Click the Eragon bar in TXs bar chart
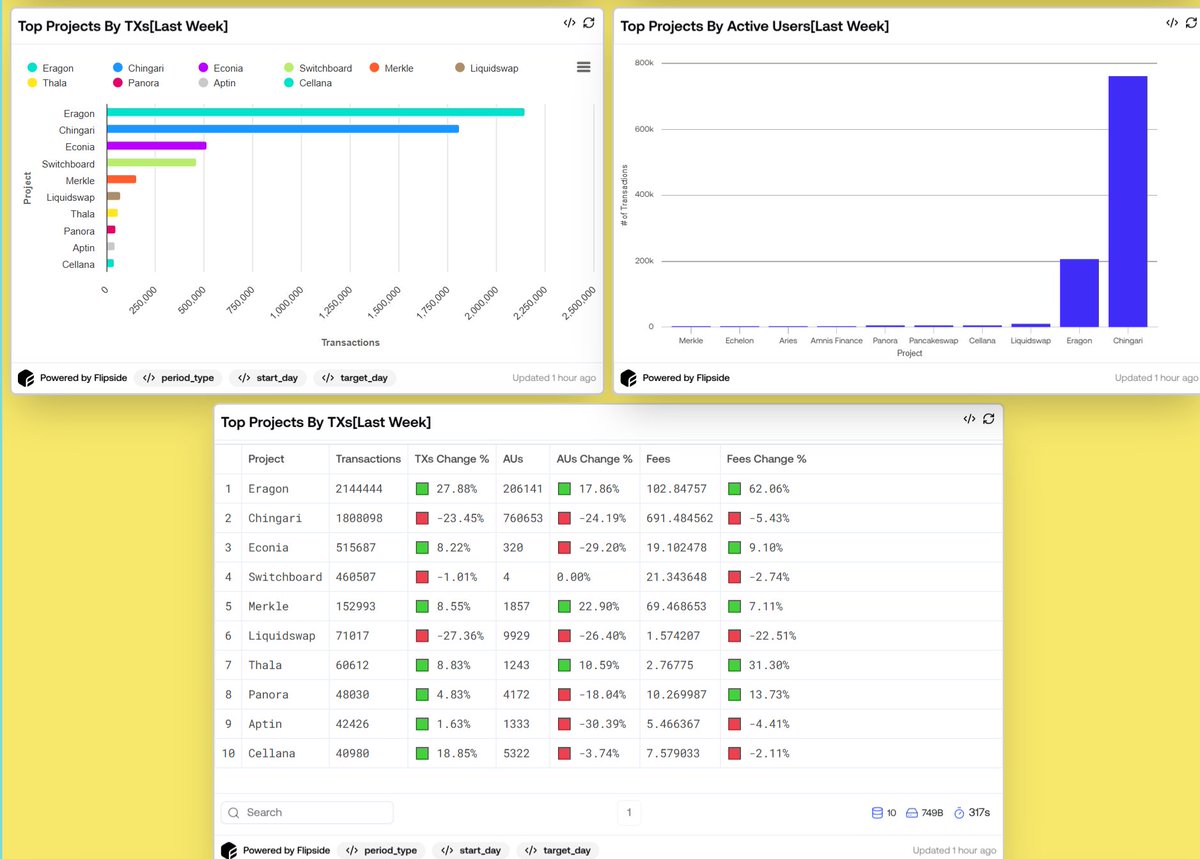The width and height of the screenshot is (1200, 859). [316, 112]
